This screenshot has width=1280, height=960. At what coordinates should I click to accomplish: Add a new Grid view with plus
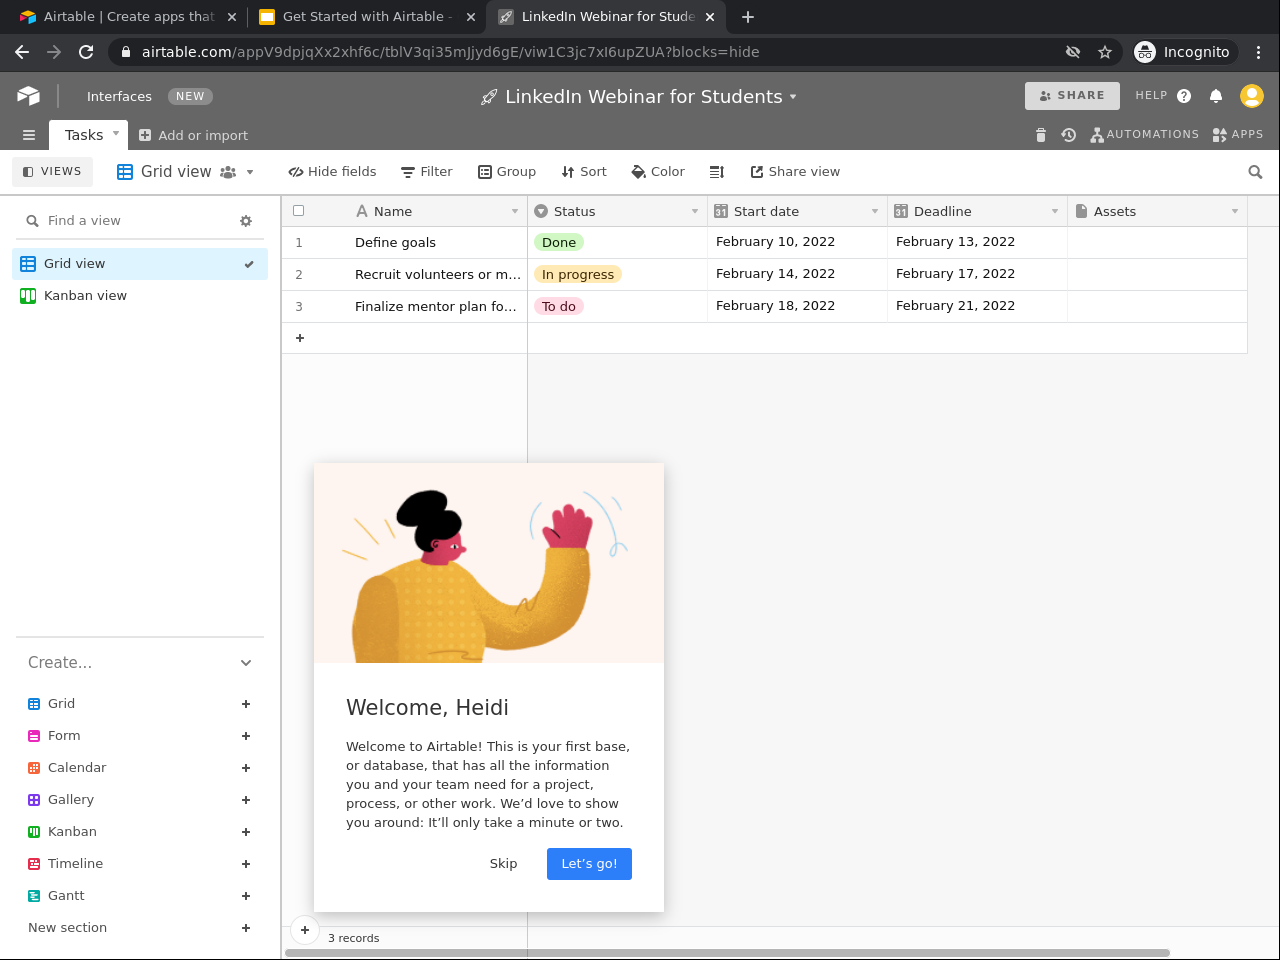pyautogui.click(x=246, y=704)
